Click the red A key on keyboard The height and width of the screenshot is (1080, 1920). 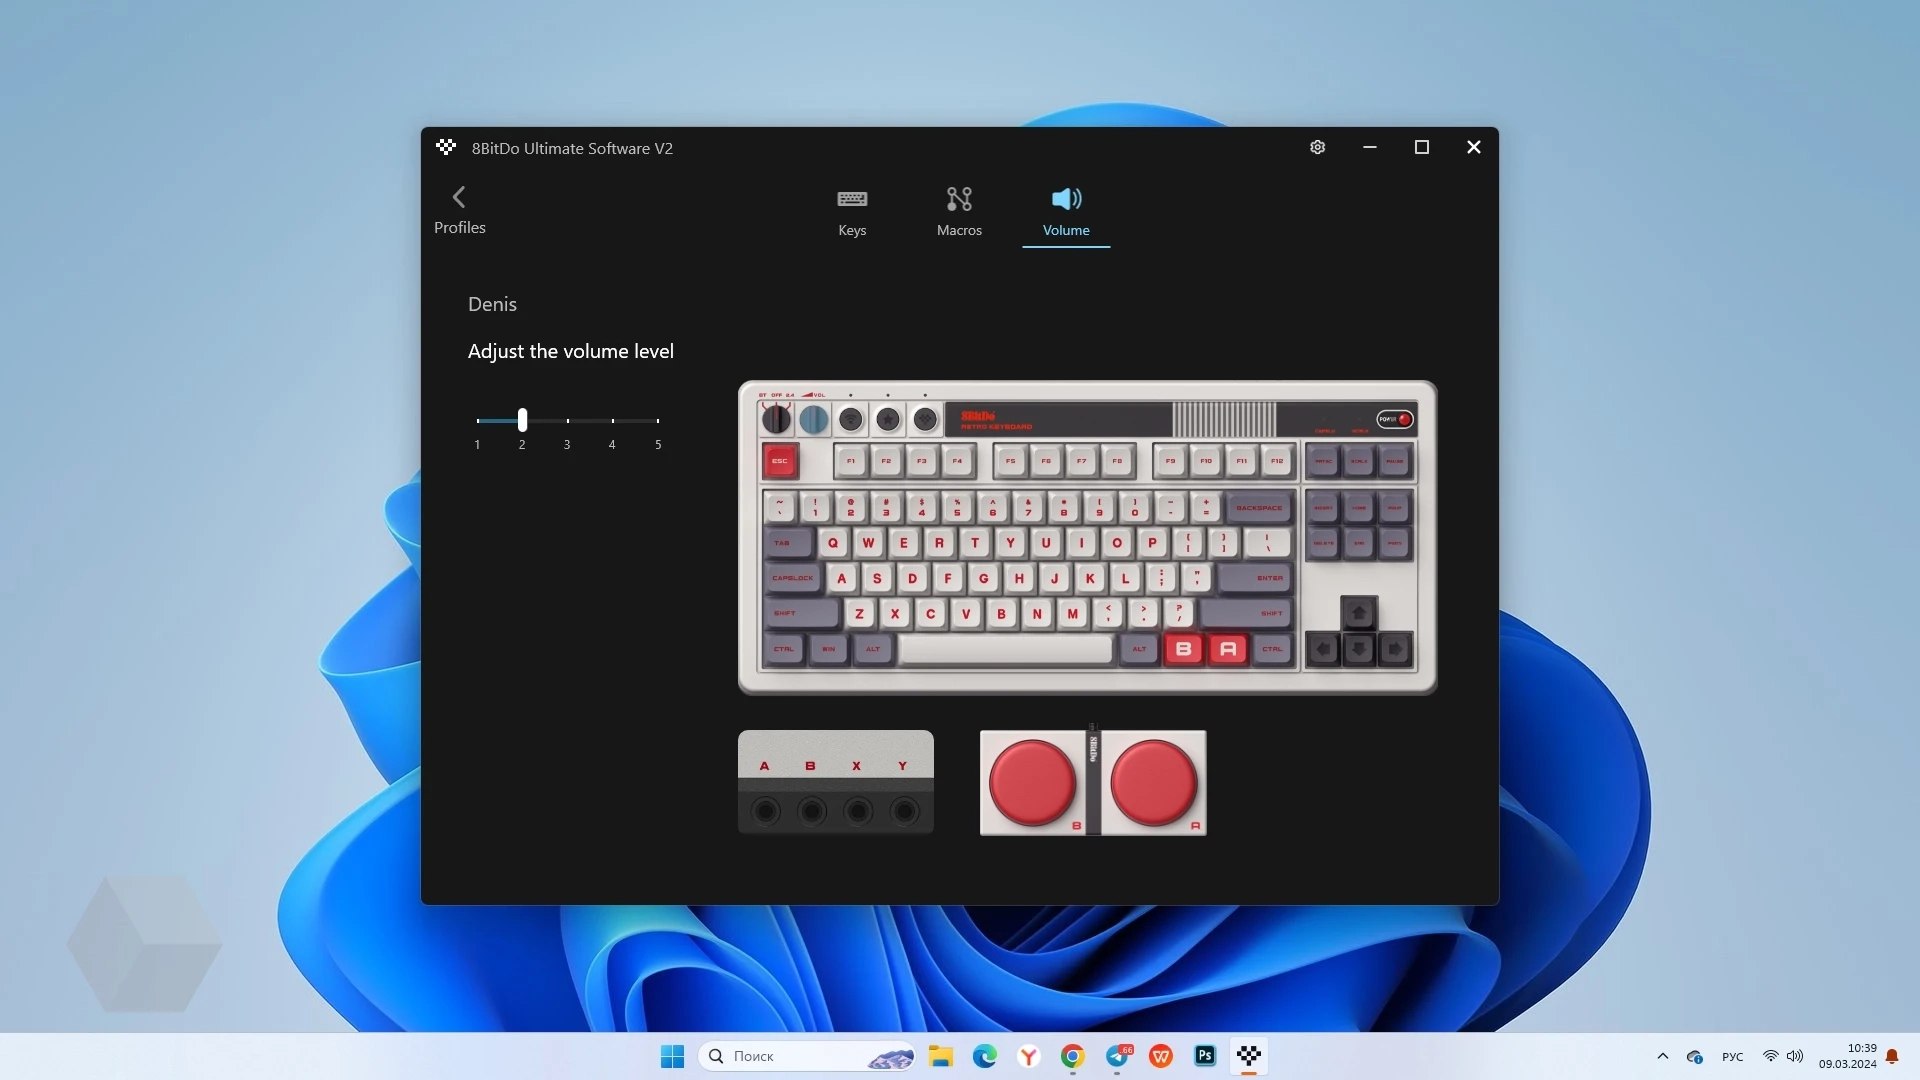pos(1228,649)
